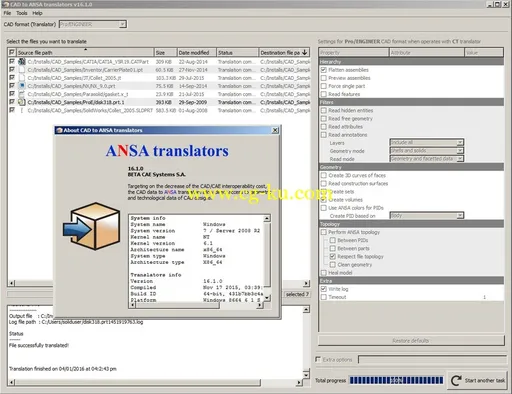Click the file list scroll left arrow
Viewport: 512px width, 394px height.
click(x=12, y=283)
